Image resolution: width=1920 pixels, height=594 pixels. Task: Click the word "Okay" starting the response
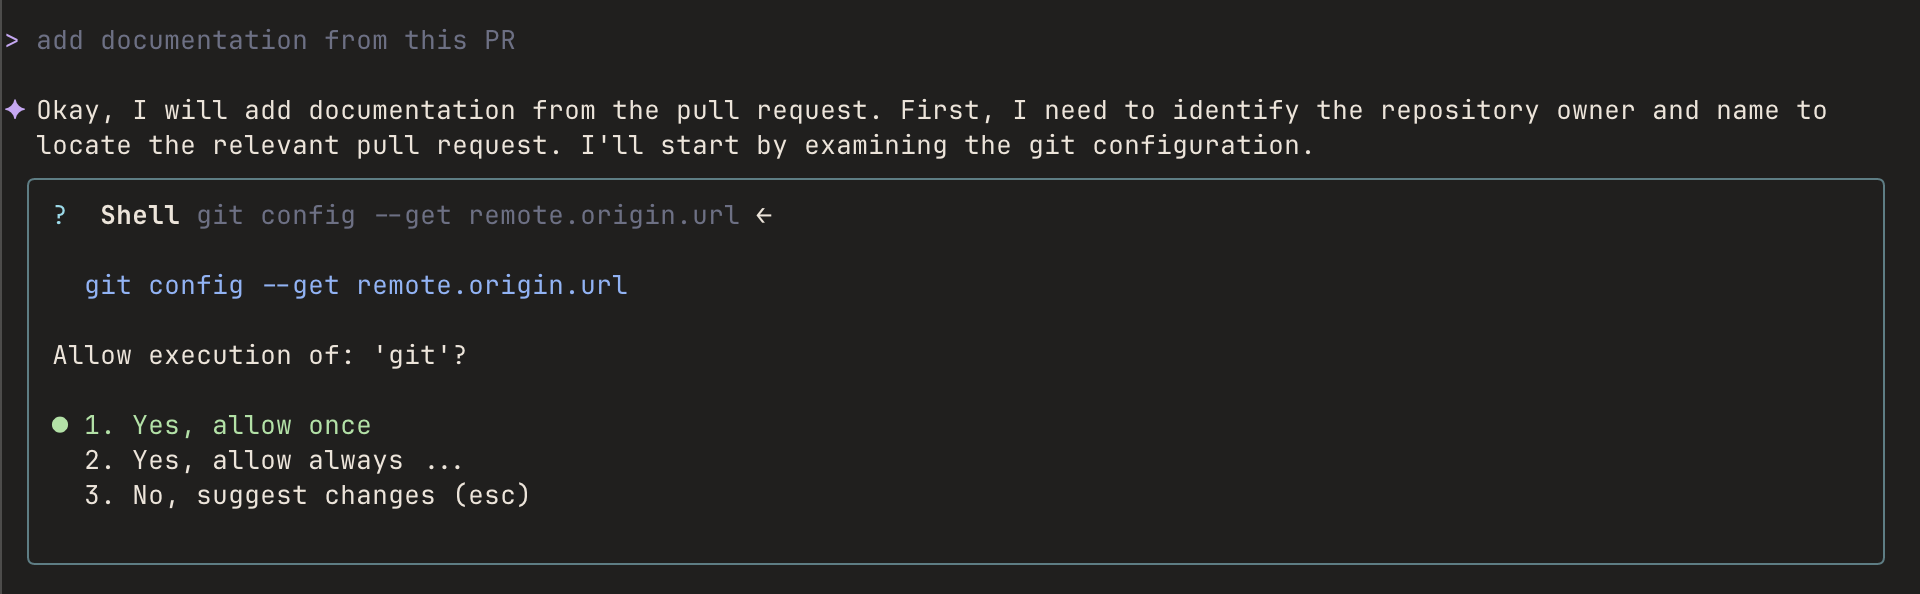click(x=68, y=110)
